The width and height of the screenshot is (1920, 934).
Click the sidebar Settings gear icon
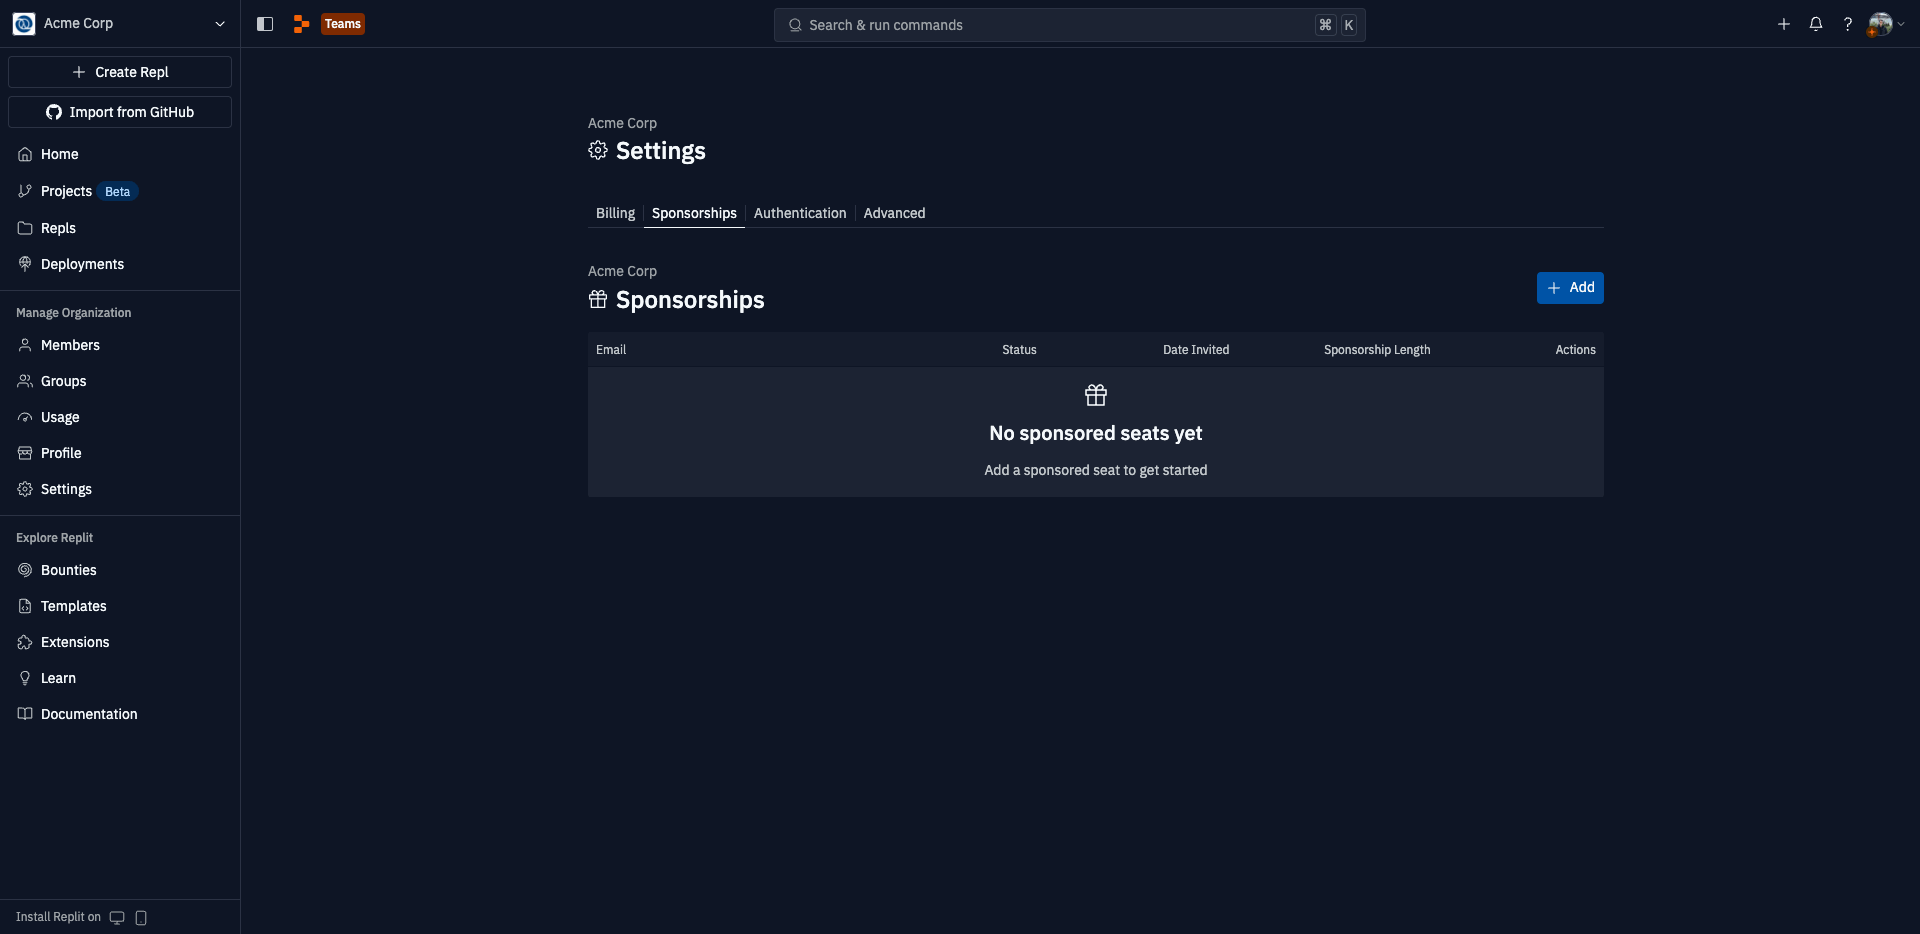point(25,489)
